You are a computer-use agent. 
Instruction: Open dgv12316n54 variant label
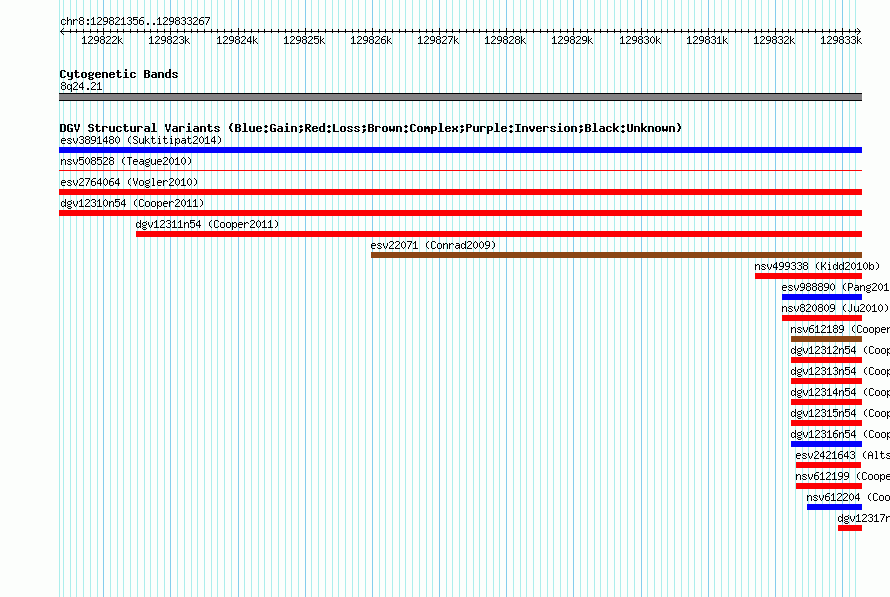840,434
